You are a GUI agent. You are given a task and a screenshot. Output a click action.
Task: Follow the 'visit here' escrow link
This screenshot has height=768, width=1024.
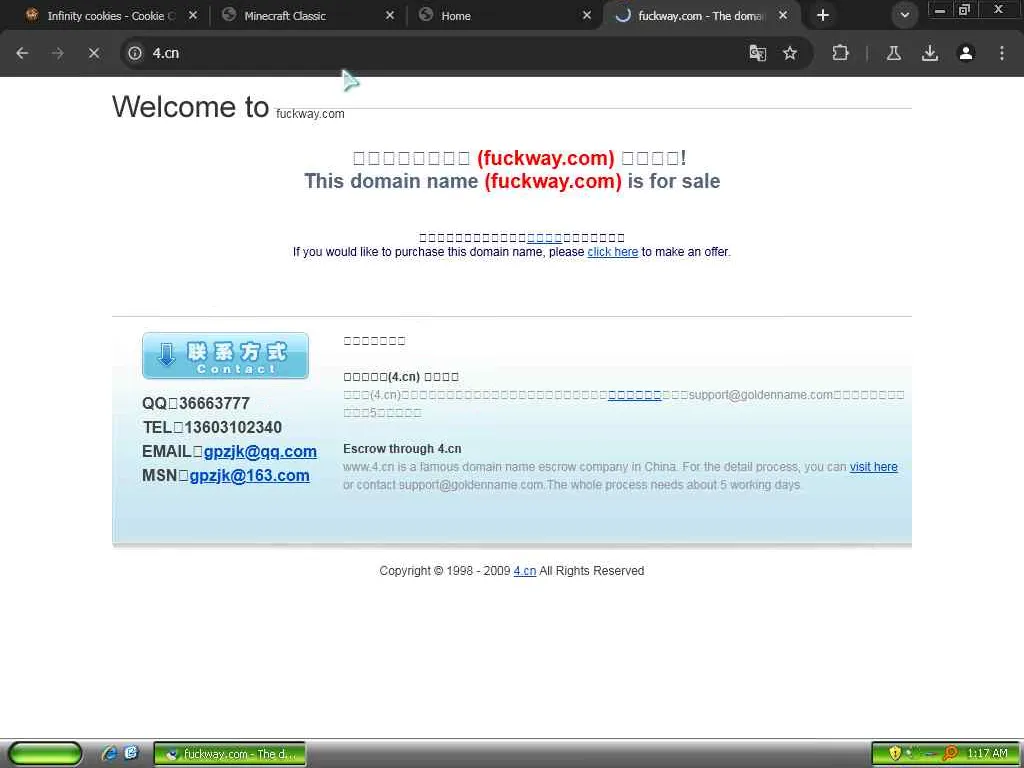pyautogui.click(x=873, y=467)
